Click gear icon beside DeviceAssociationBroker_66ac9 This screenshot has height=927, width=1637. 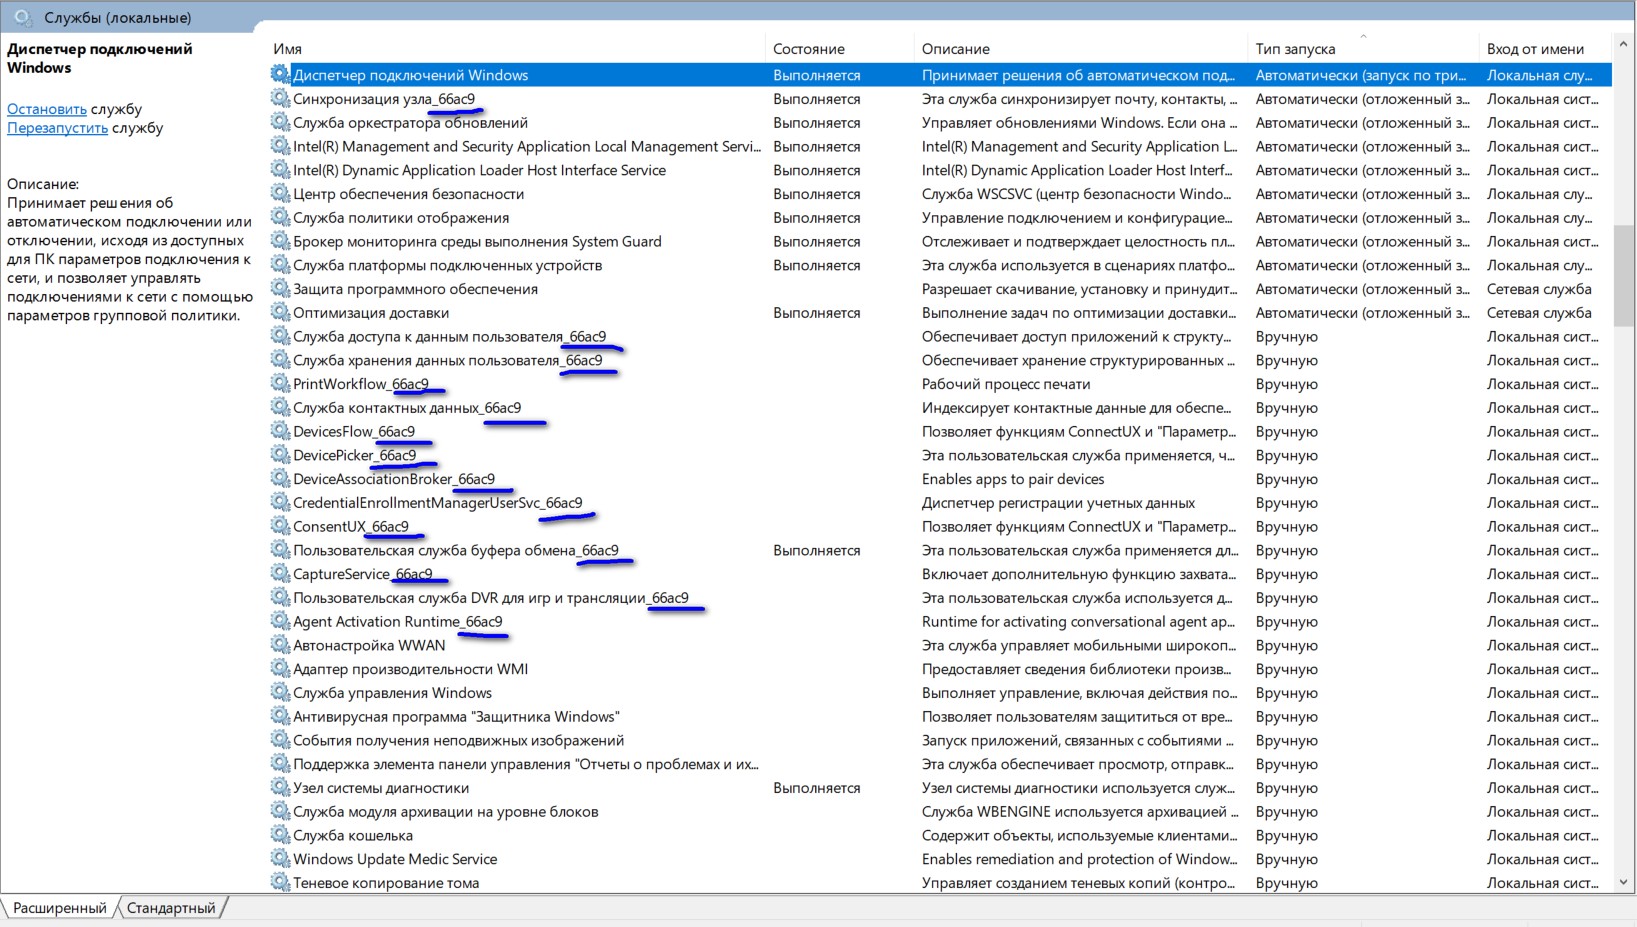pyautogui.click(x=280, y=478)
